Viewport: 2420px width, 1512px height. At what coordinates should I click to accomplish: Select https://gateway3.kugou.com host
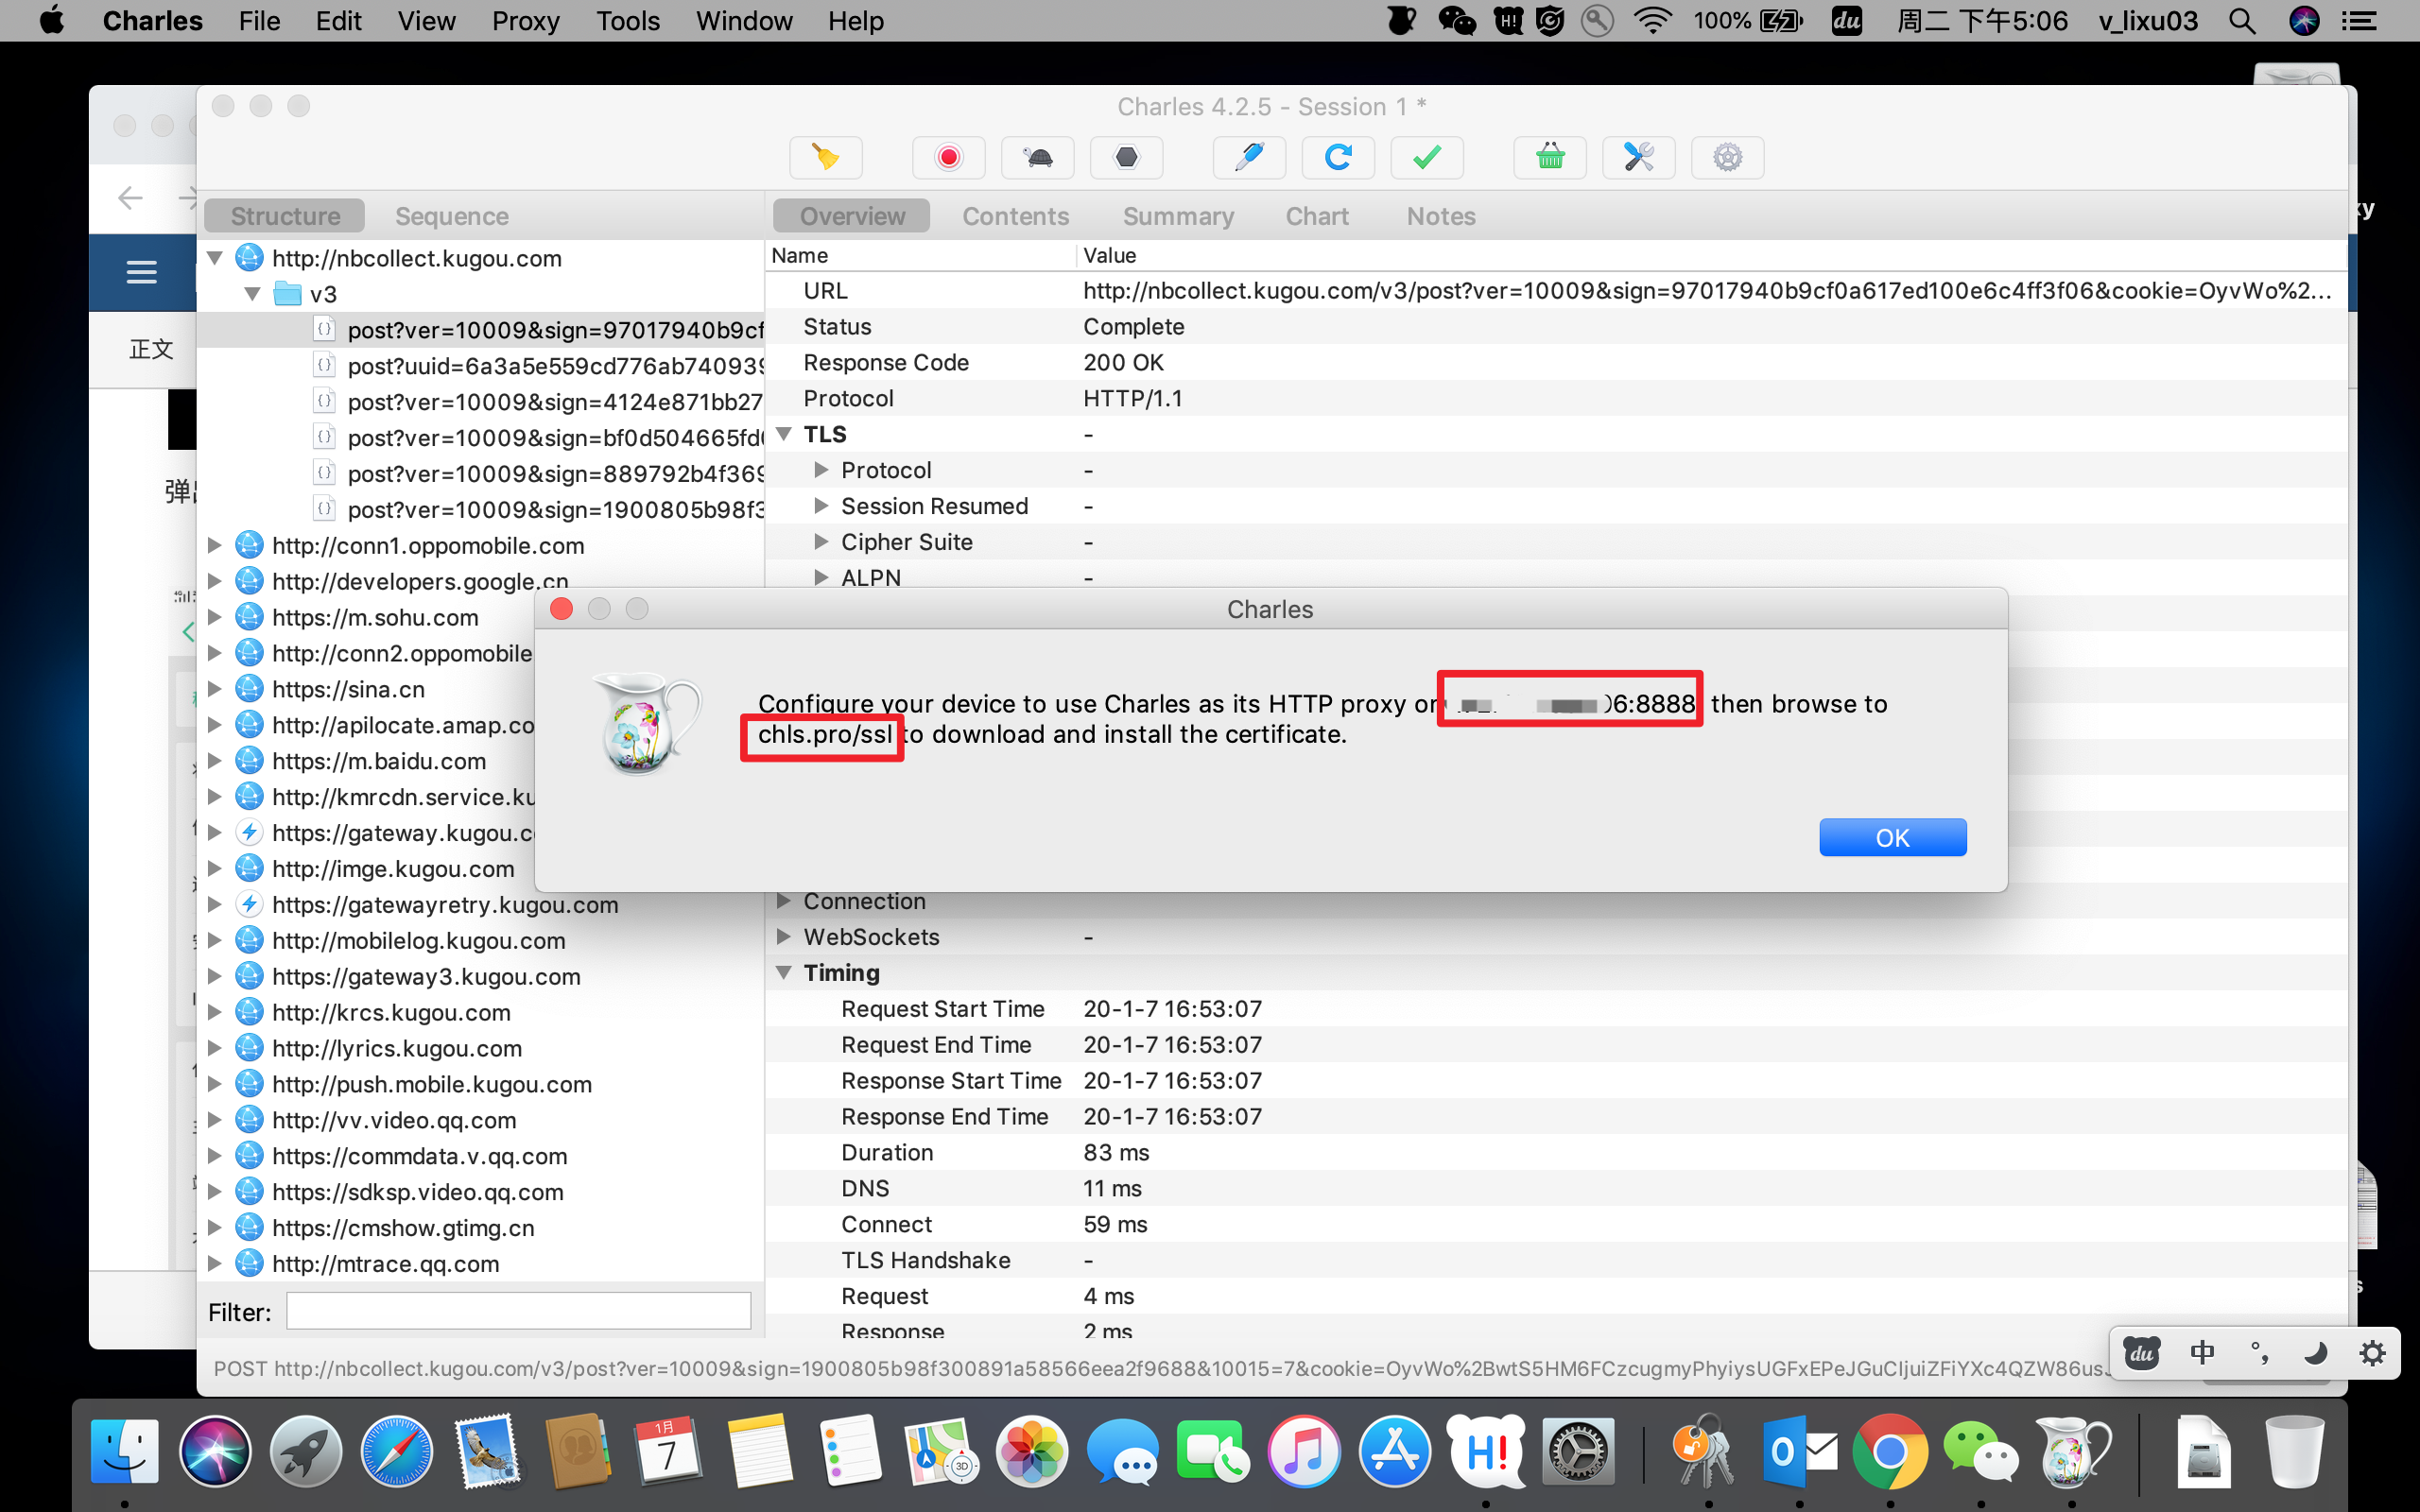pyautogui.click(x=426, y=976)
